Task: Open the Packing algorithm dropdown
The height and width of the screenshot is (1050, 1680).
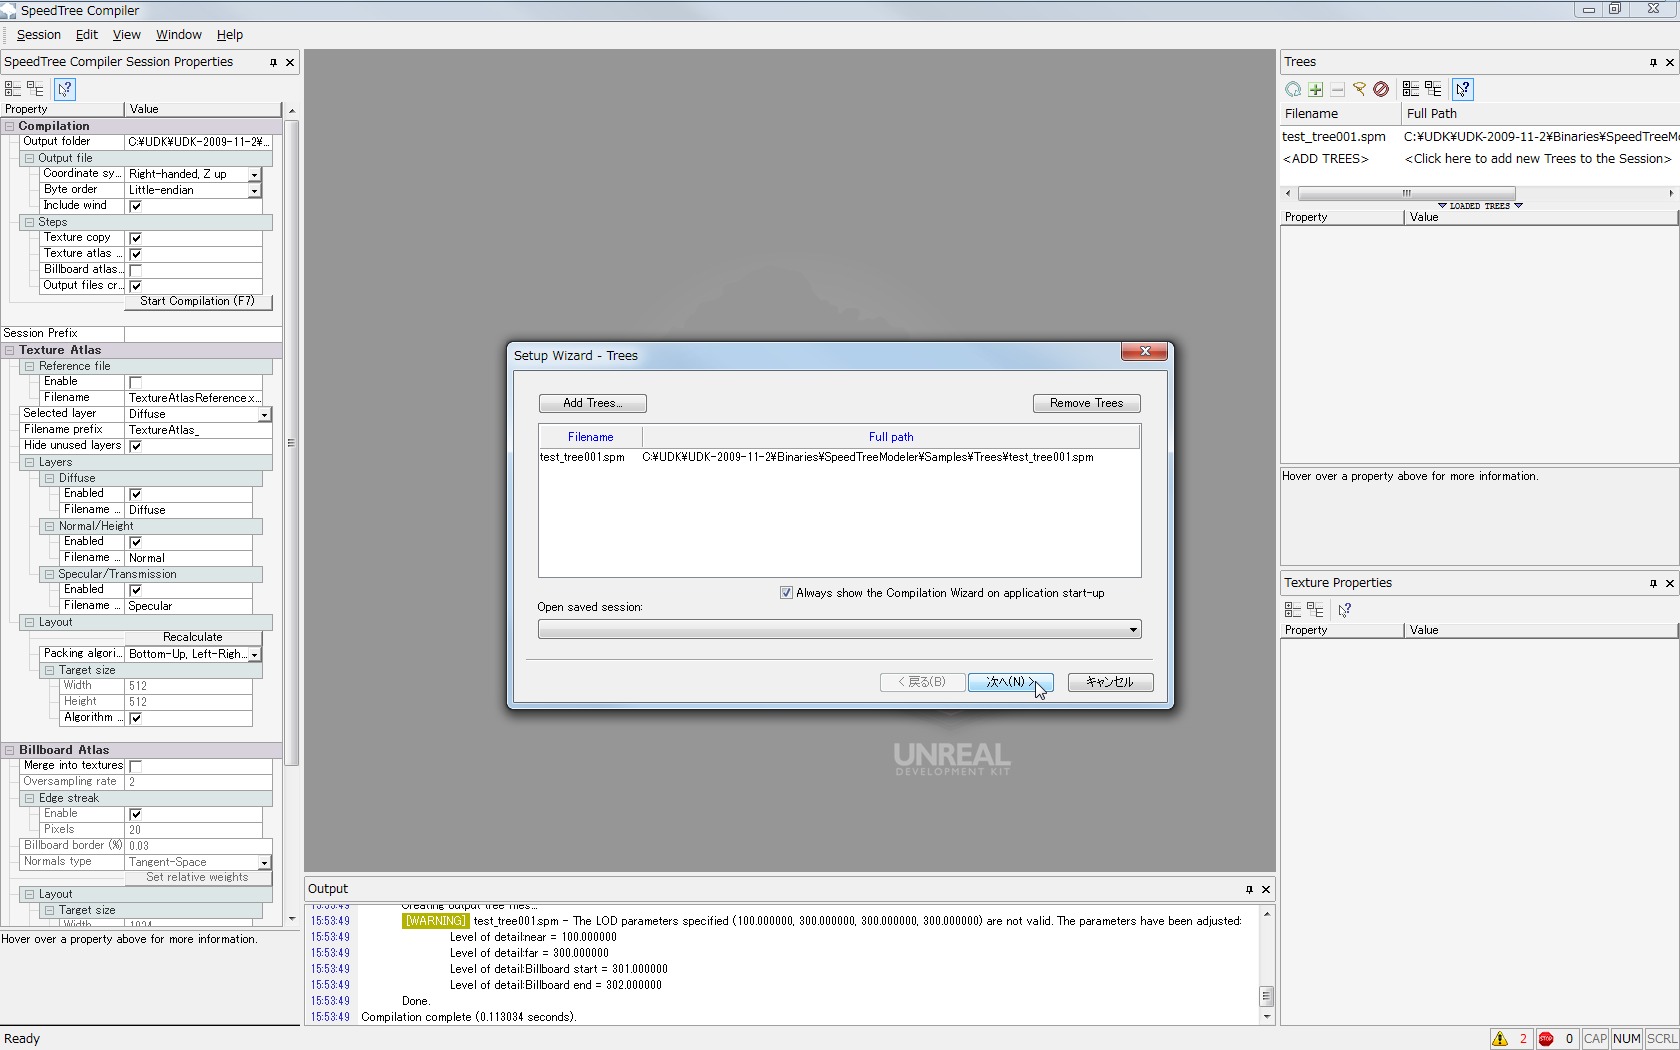Action: pyautogui.click(x=255, y=654)
